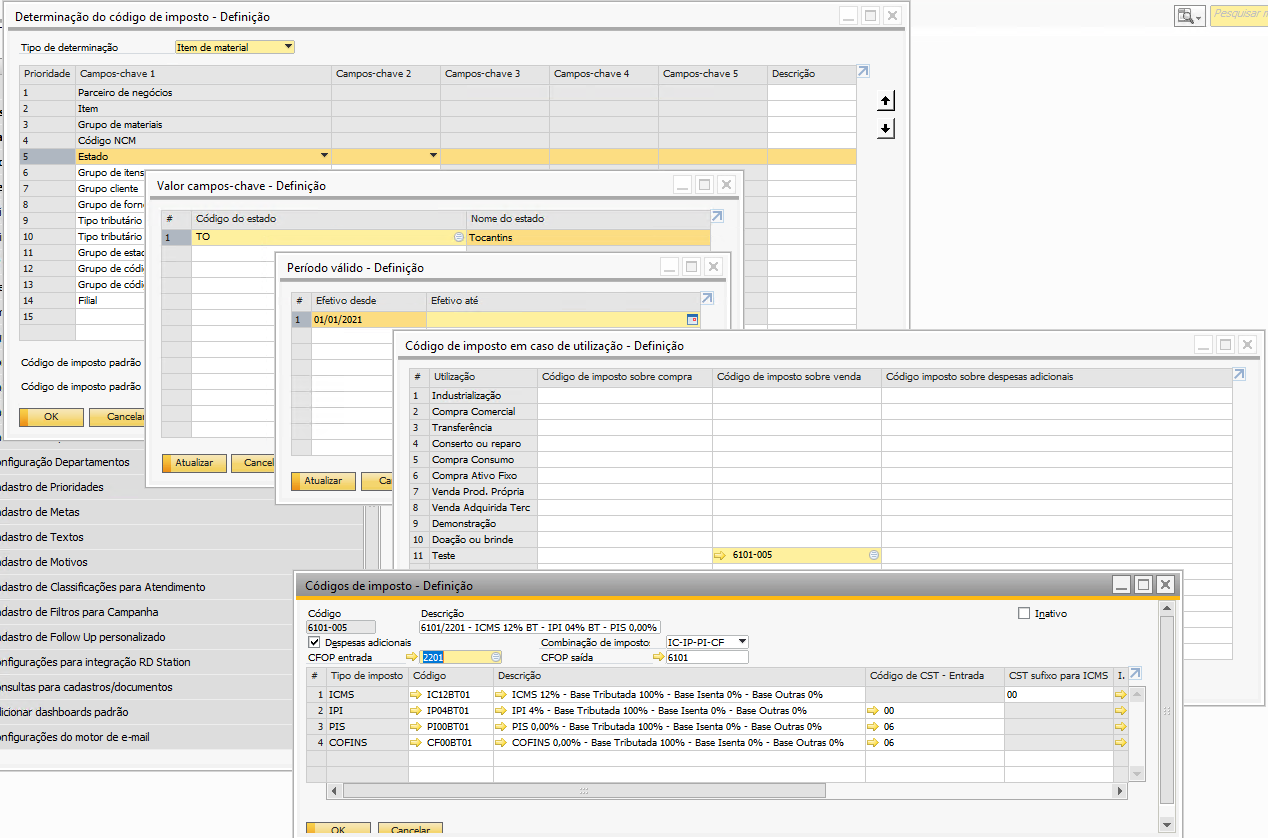Screen dimensions: 1268x838
Task: Move priority row down with arrow button
Action: pos(886,129)
